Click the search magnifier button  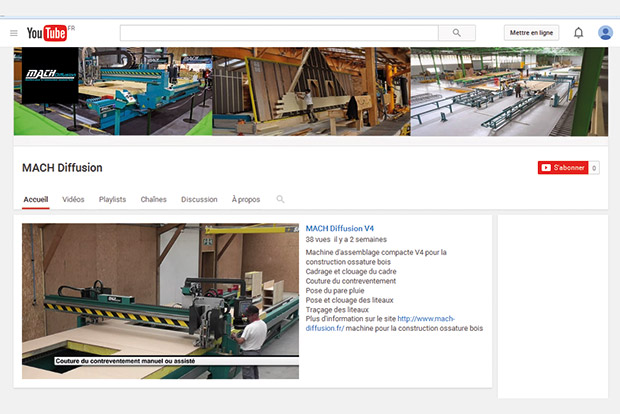click(x=457, y=33)
